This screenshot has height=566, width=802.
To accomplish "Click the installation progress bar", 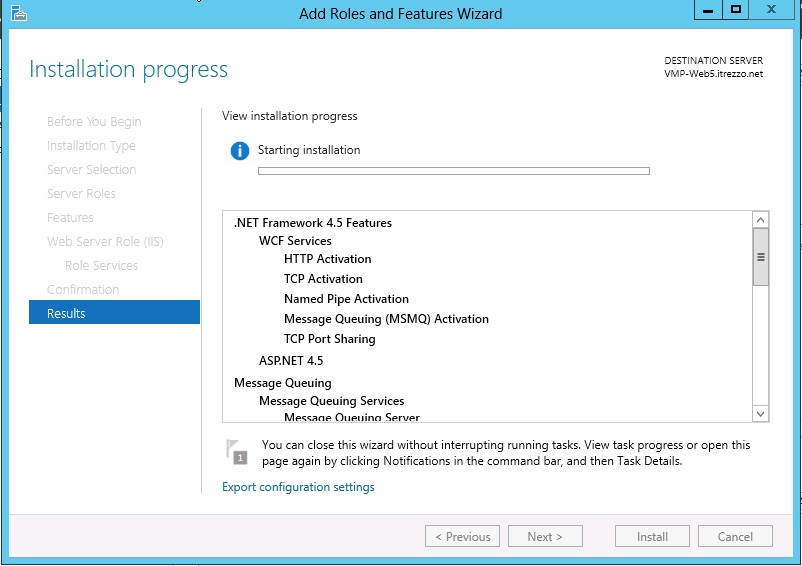I will [x=454, y=171].
